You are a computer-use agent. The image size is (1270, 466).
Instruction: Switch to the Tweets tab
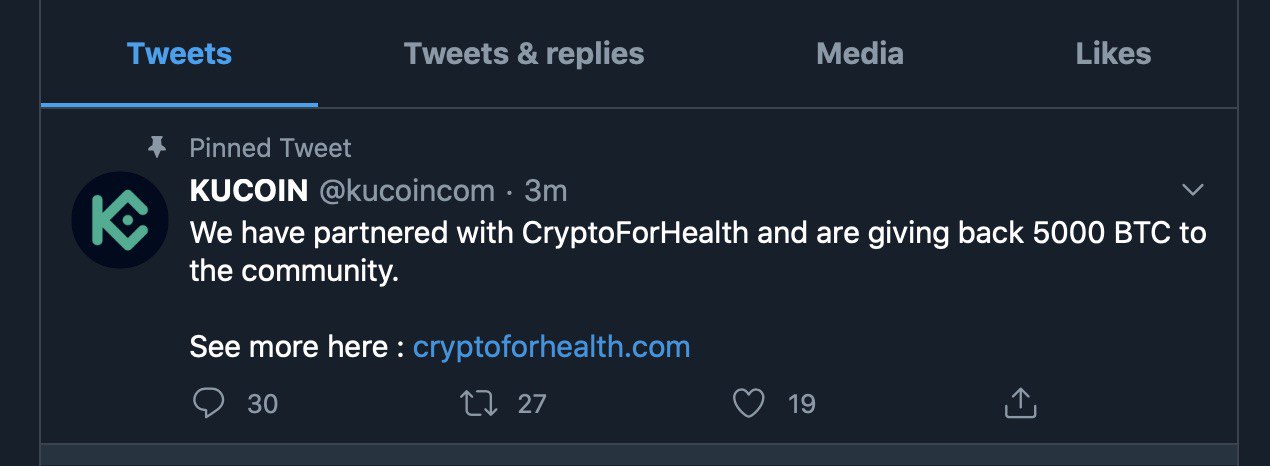pos(180,53)
